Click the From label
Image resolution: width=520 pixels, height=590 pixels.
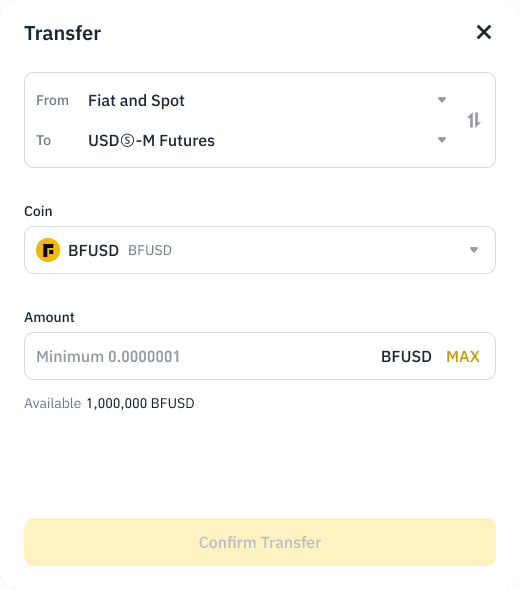coord(52,100)
